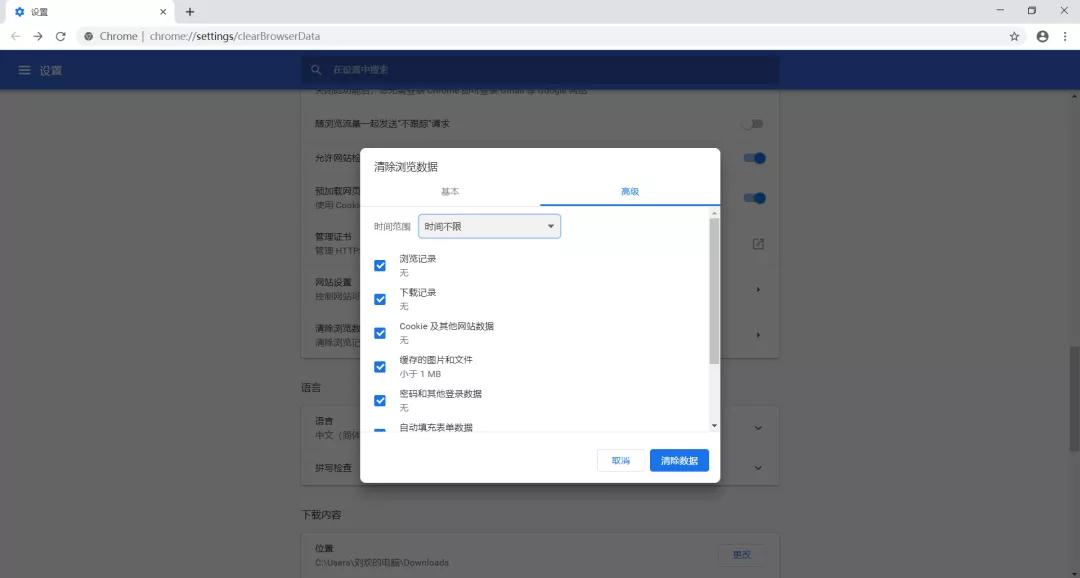Click the back navigation arrow
Image resolution: width=1080 pixels, height=578 pixels.
tap(16, 36)
